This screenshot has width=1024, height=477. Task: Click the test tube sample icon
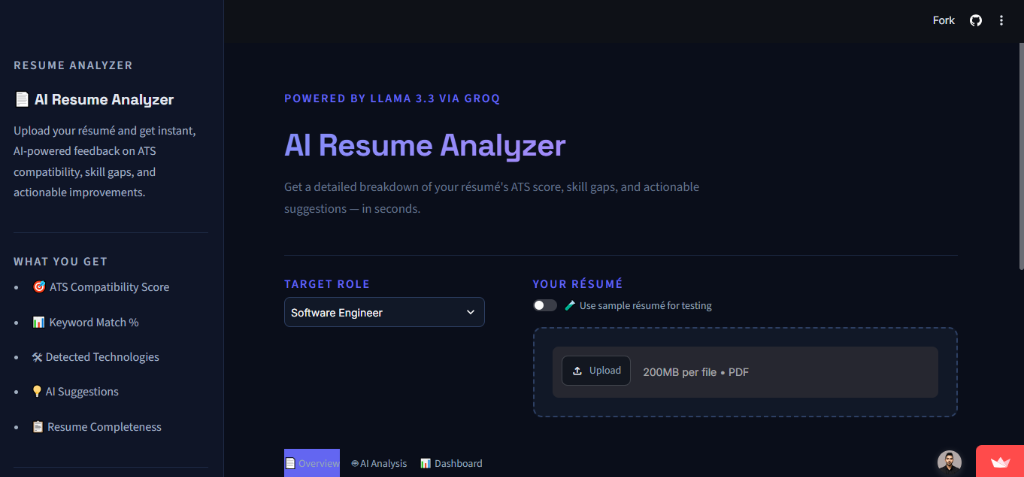570,305
